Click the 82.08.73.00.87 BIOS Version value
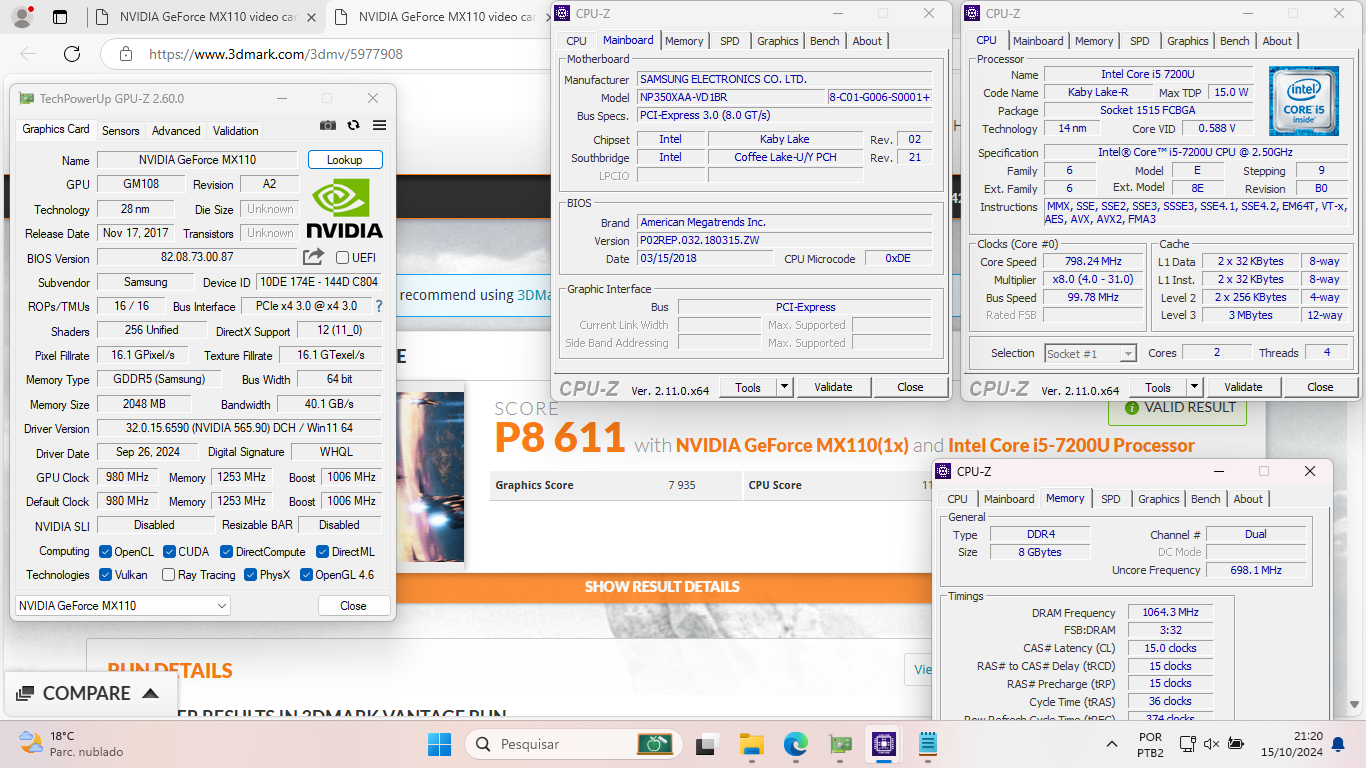Image resolution: width=1366 pixels, height=768 pixels. (197, 258)
